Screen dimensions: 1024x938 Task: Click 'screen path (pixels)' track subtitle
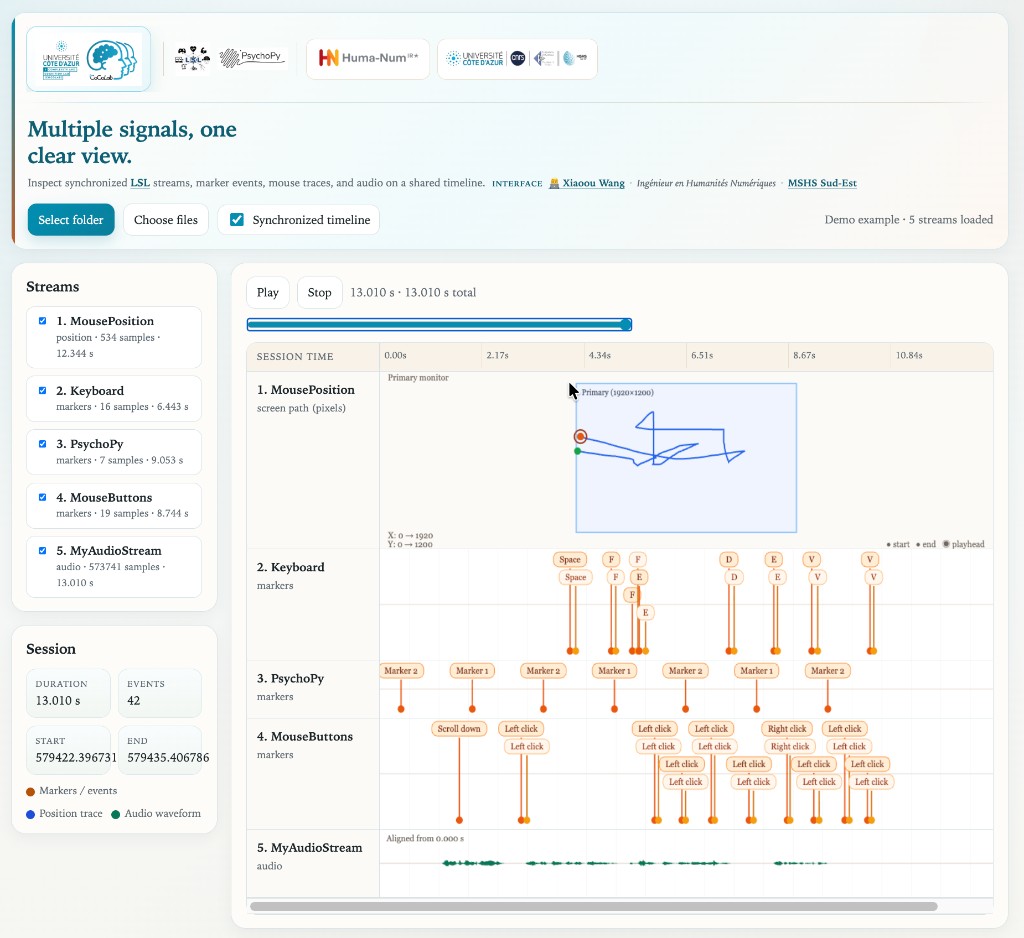[301, 408]
